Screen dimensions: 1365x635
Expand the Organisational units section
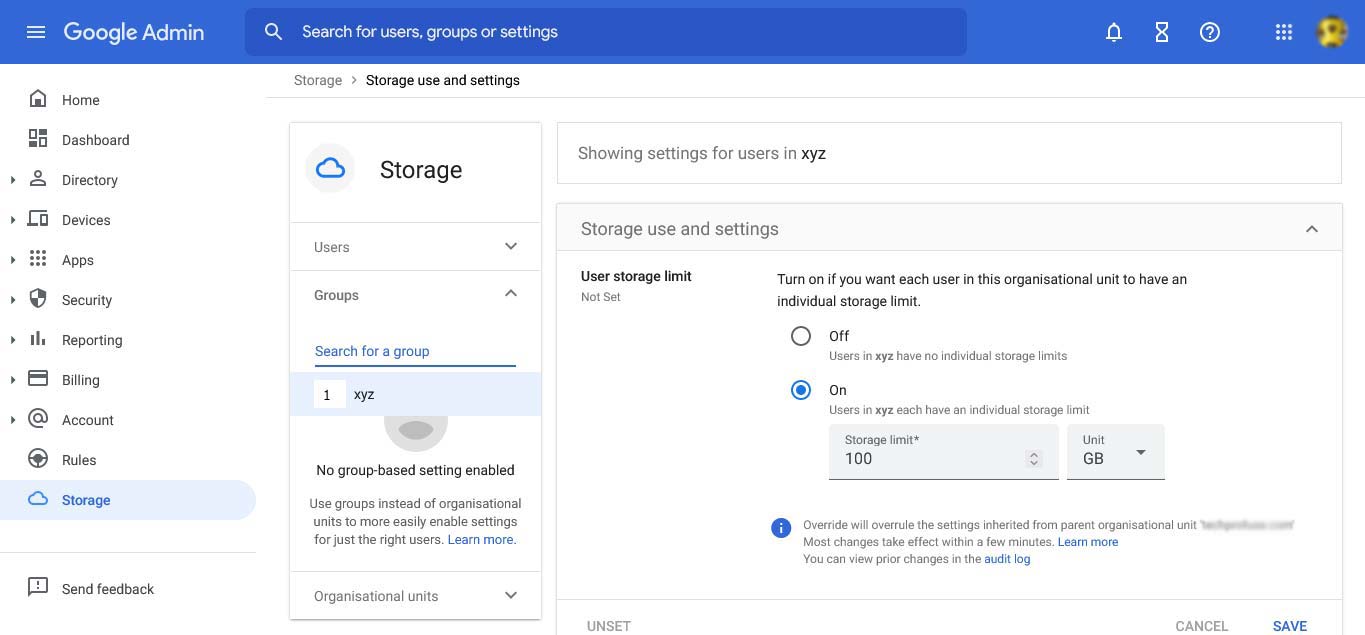point(510,595)
